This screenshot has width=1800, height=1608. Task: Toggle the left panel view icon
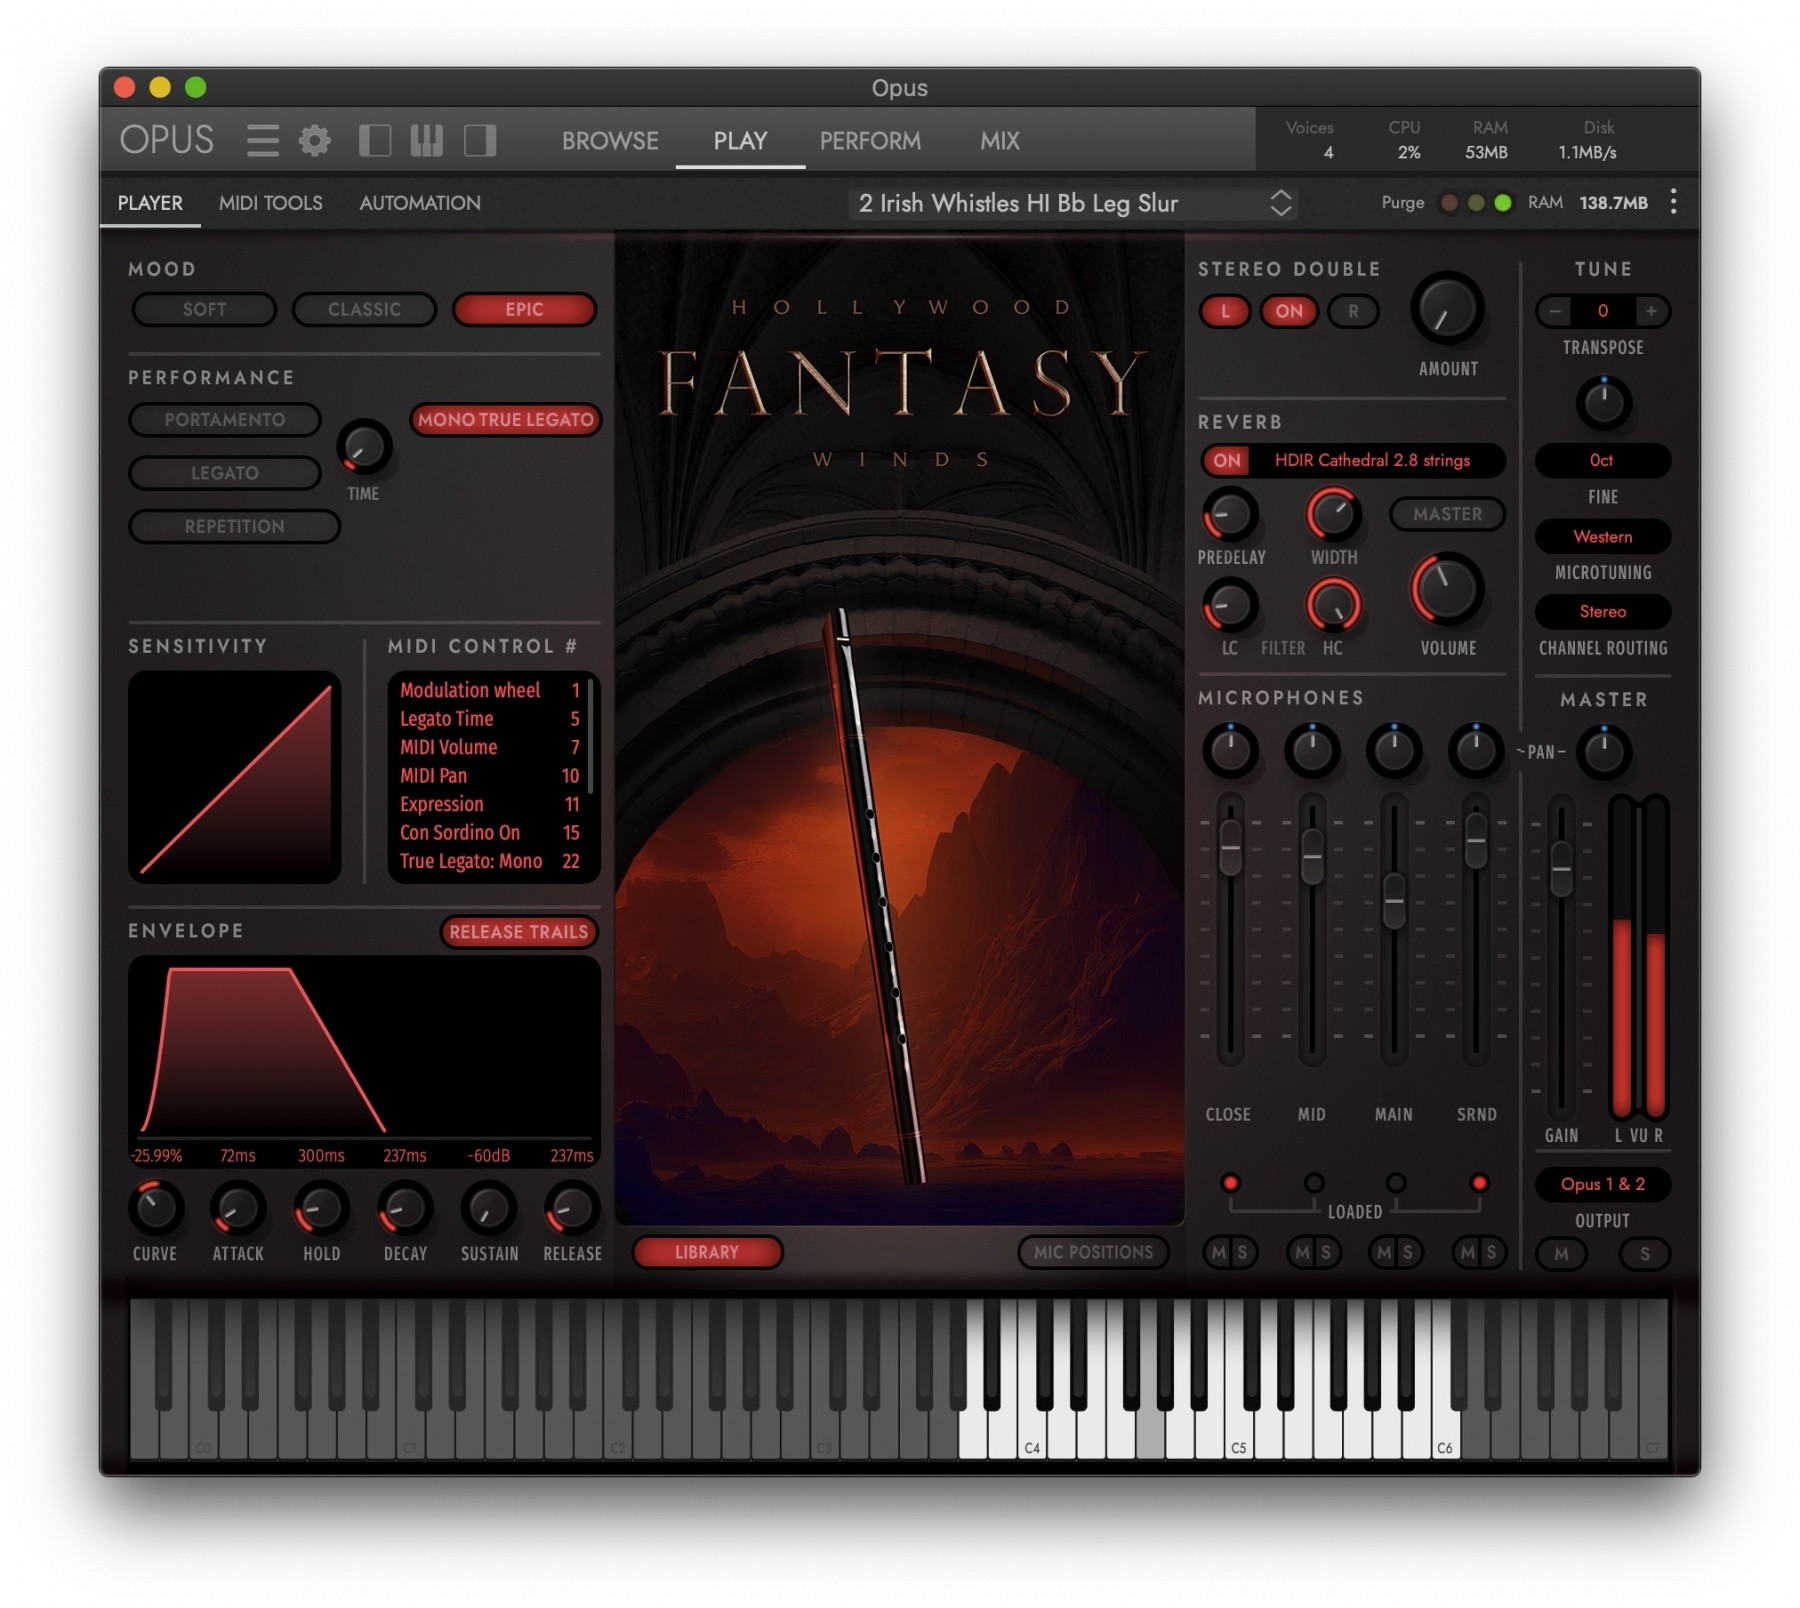tap(375, 140)
